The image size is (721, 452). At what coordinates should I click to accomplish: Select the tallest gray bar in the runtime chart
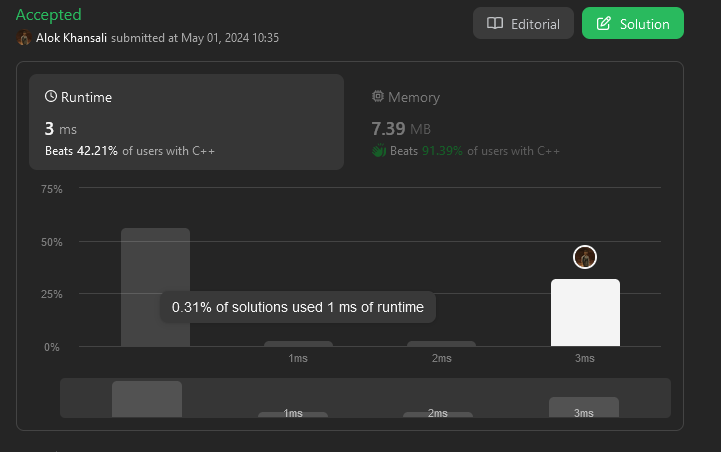click(x=155, y=287)
